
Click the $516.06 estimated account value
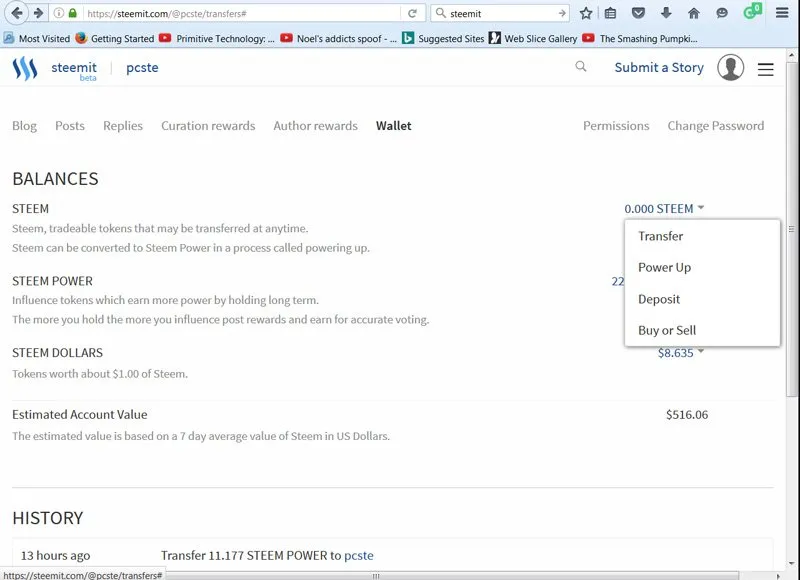pyautogui.click(x=687, y=415)
